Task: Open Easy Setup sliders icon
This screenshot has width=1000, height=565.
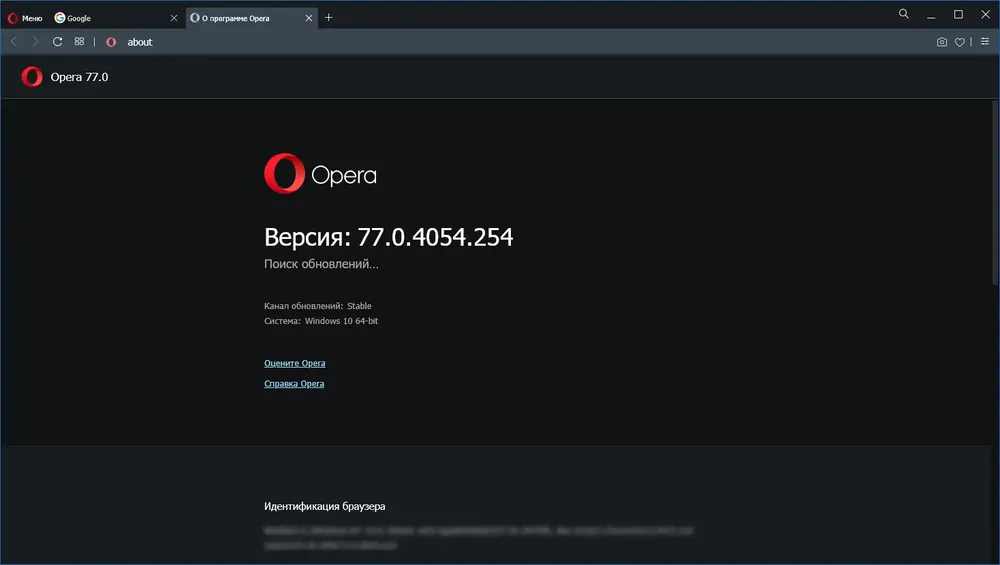Action: [x=985, y=41]
